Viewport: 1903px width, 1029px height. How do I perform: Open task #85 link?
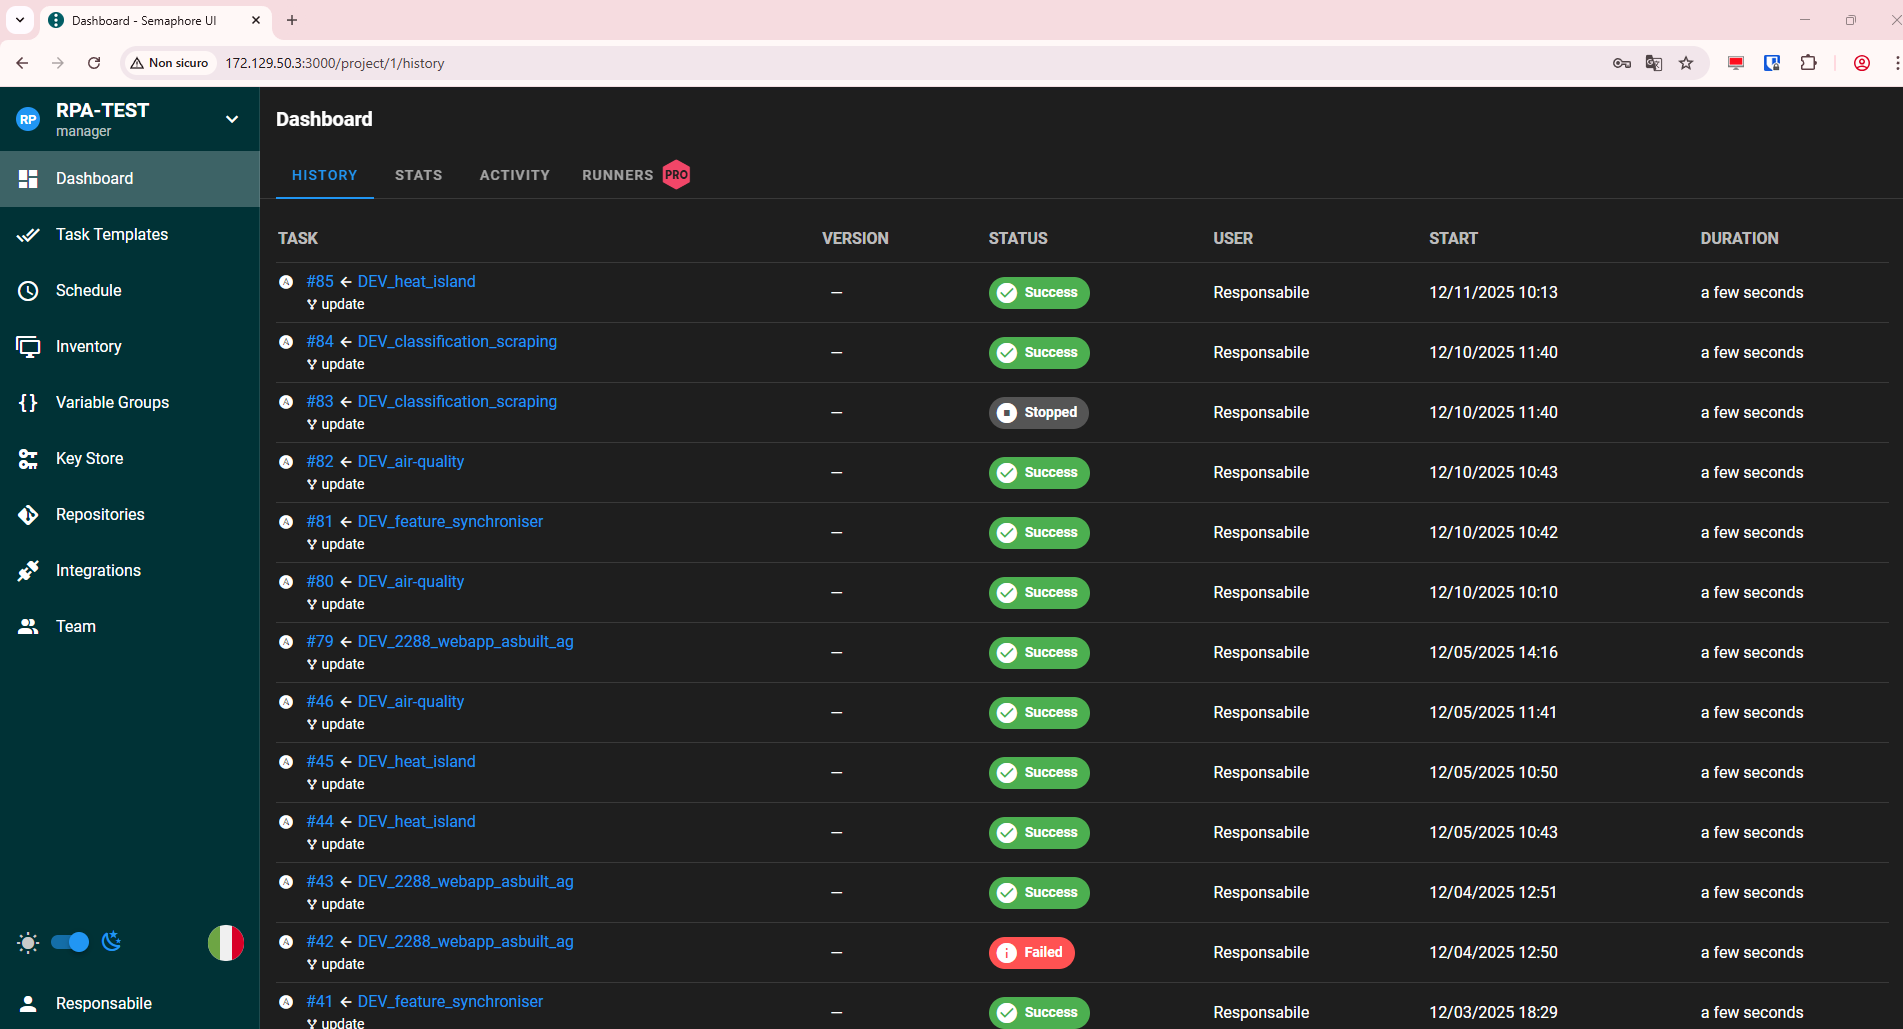320,282
